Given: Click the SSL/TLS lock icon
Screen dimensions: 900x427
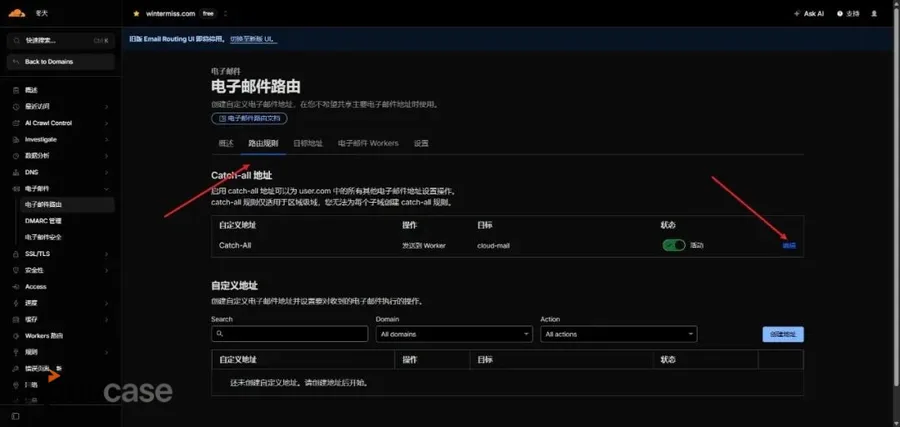Looking at the screenshot, I should tap(15, 254).
